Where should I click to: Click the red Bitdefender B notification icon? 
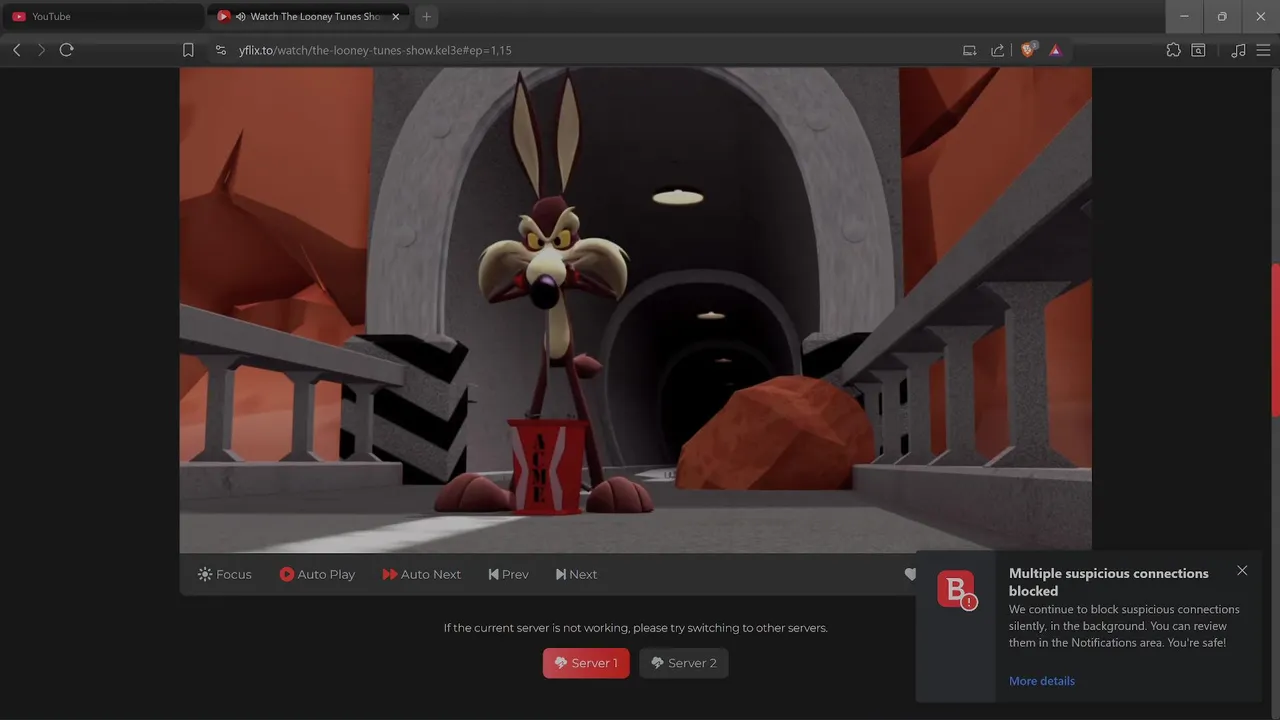pos(956,589)
